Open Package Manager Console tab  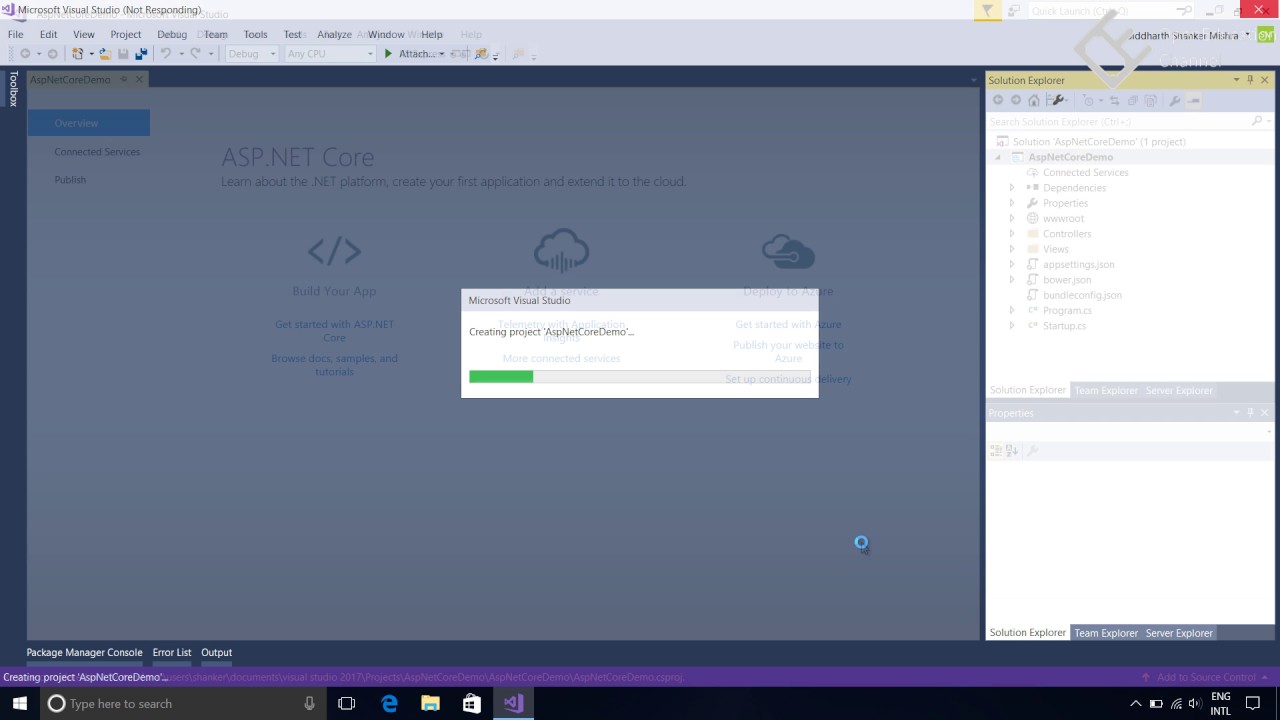(84, 653)
